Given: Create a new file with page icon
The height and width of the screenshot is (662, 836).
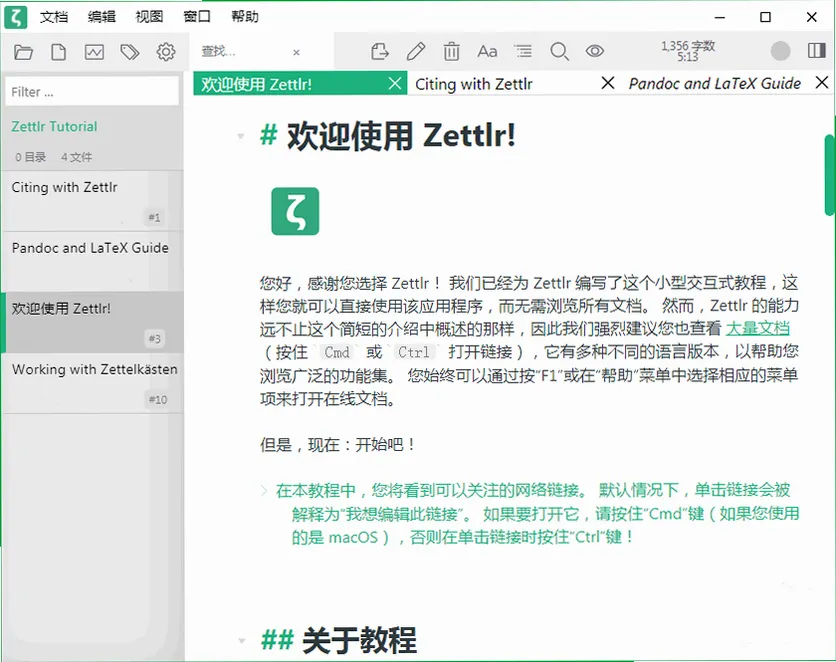Looking at the screenshot, I should (x=58, y=52).
